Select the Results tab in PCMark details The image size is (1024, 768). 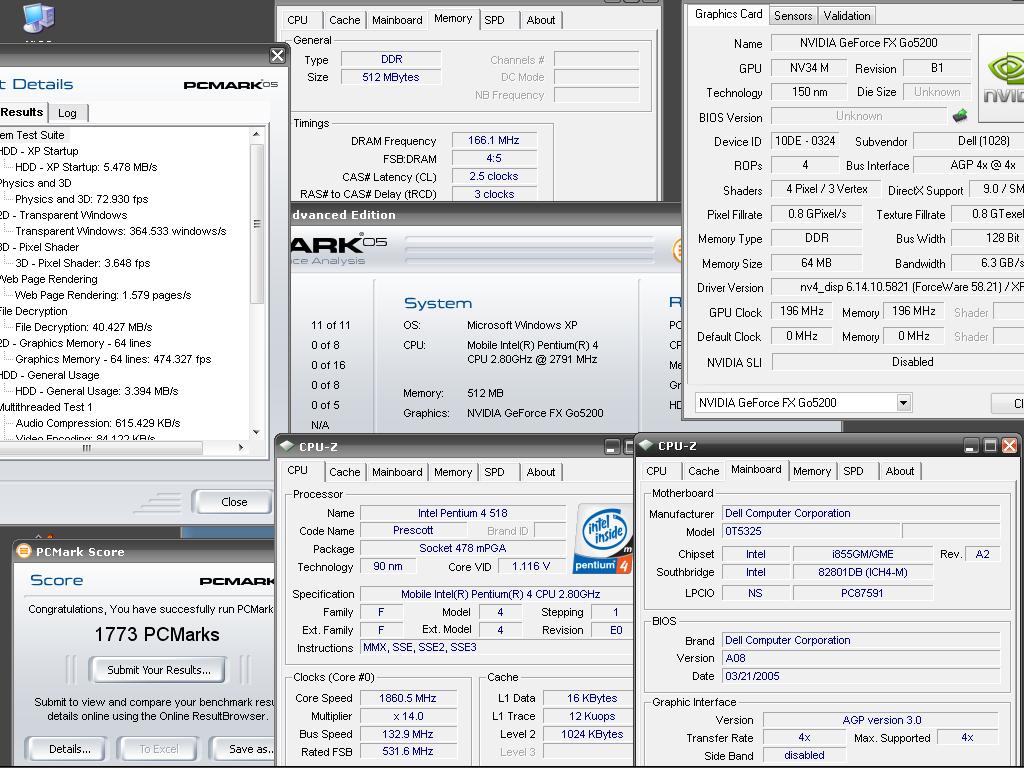click(22, 112)
